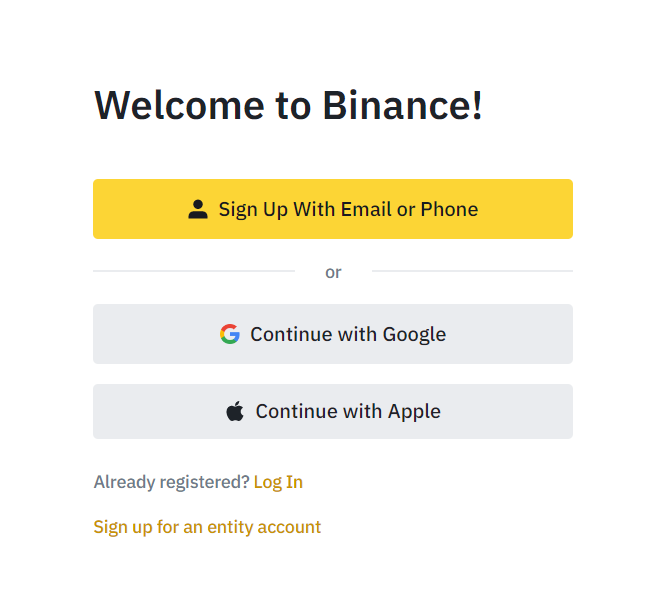Click the Welcome to Binance! heading
663x613 pixels.
(x=288, y=105)
